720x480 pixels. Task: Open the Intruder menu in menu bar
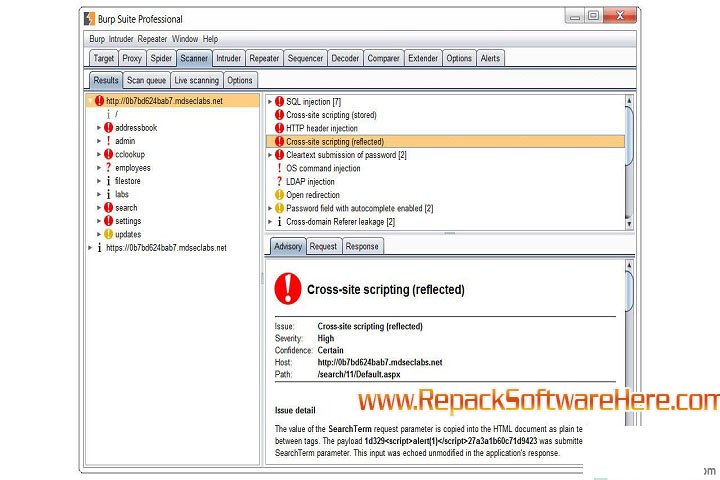121,39
